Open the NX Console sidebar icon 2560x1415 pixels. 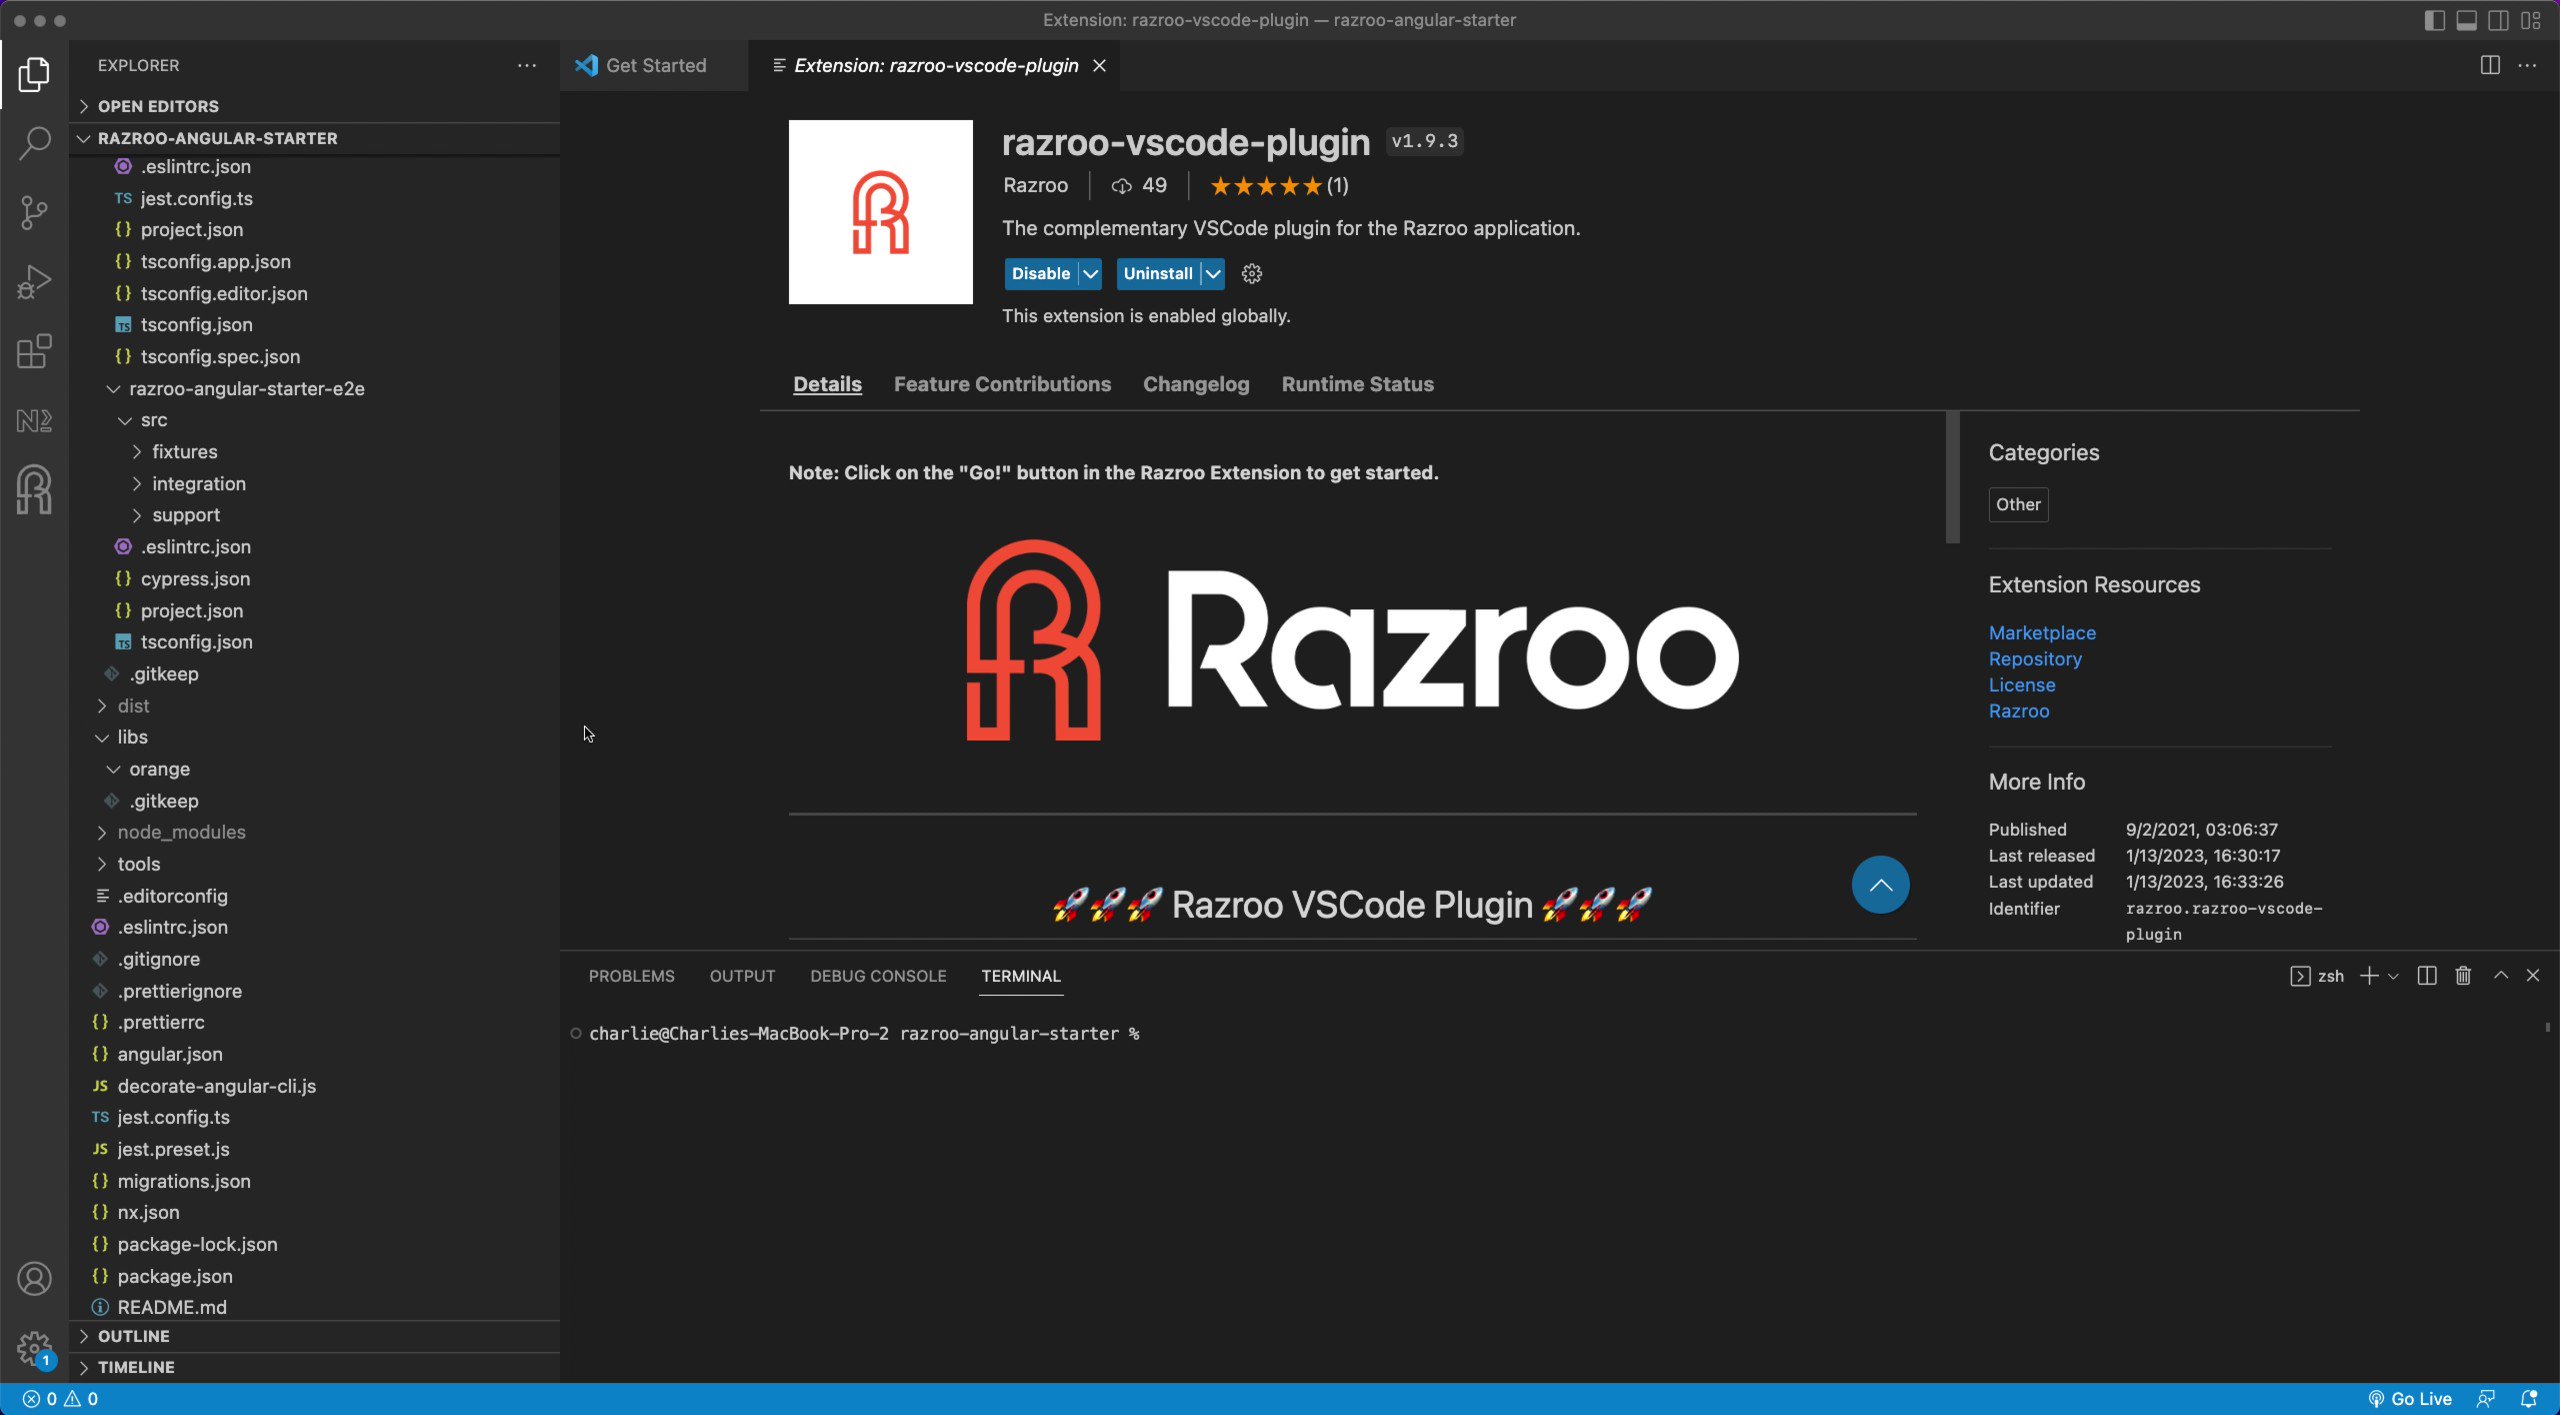click(x=35, y=420)
